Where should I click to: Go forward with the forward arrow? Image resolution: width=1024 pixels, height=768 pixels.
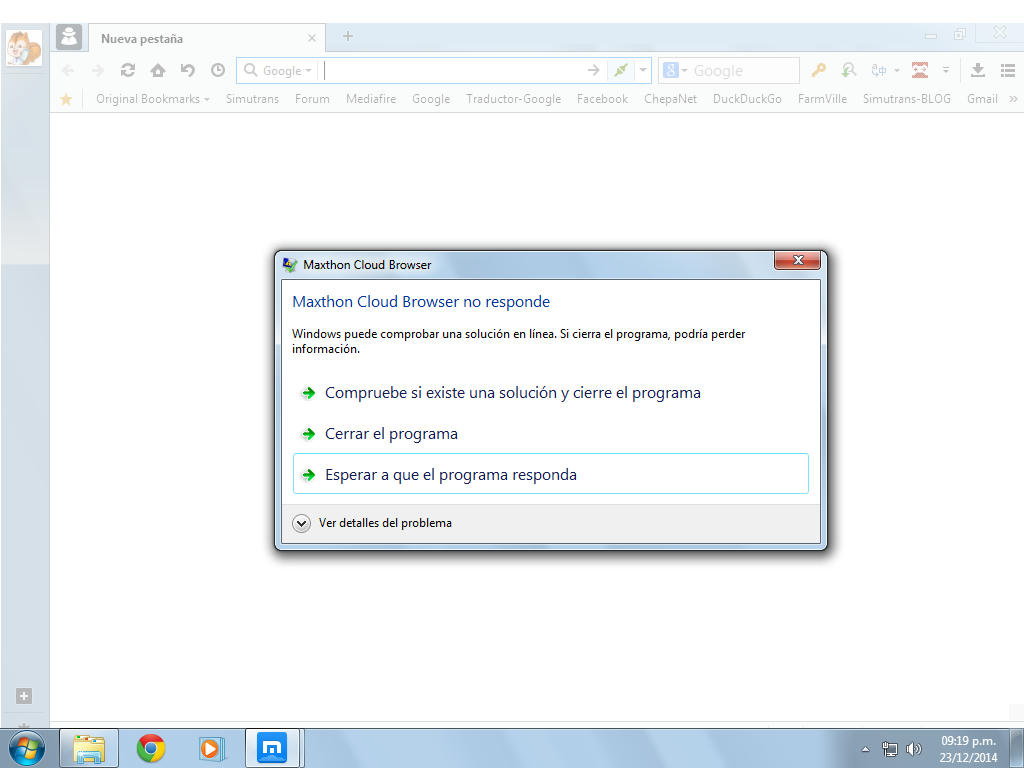click(98, 71)
